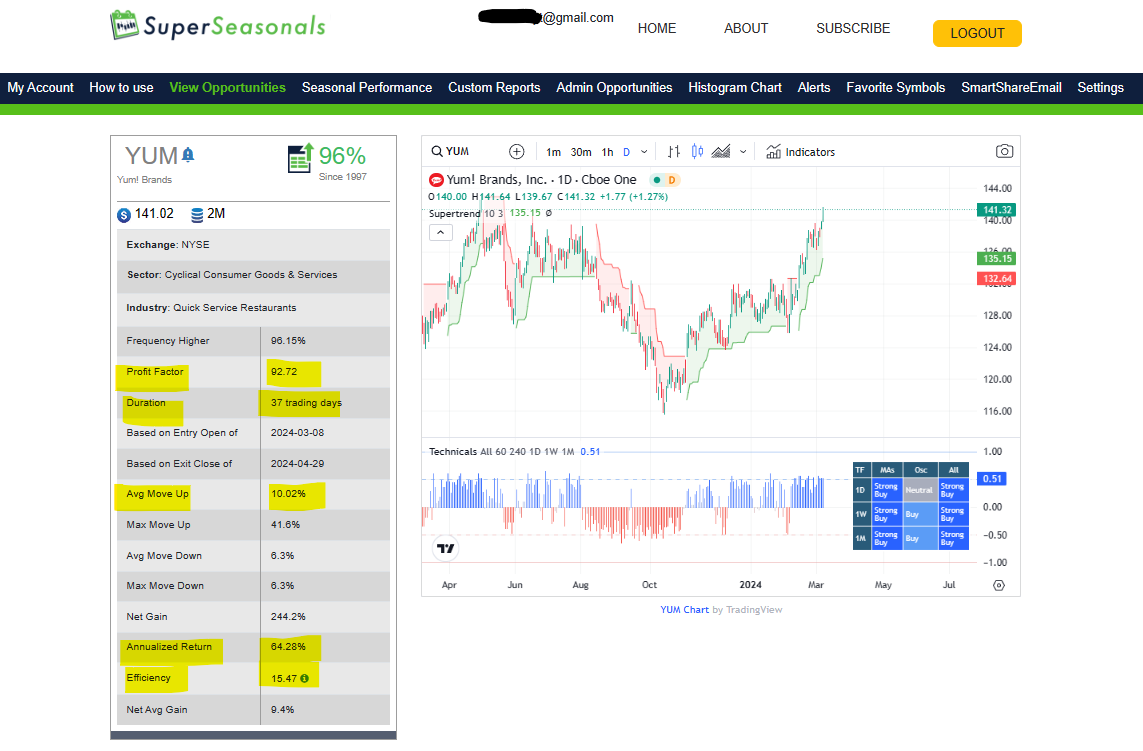Select the area chart style icon

pyautogui.click(x=721, y=152)
